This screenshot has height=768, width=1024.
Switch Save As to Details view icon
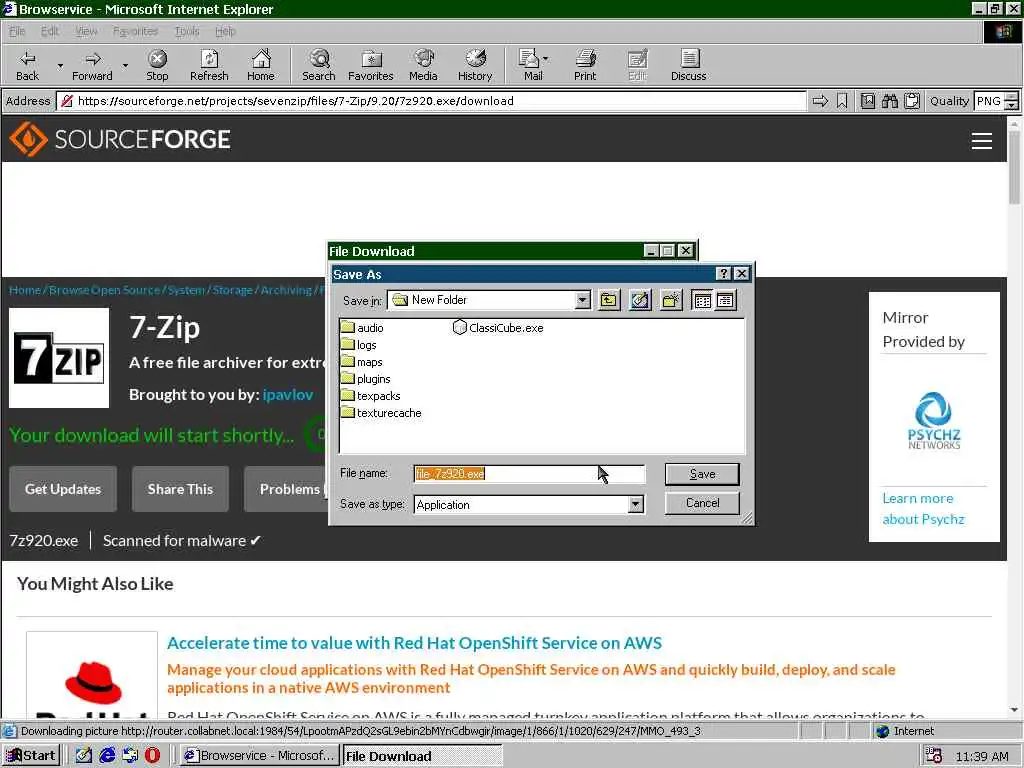click(x=725, y=300)
